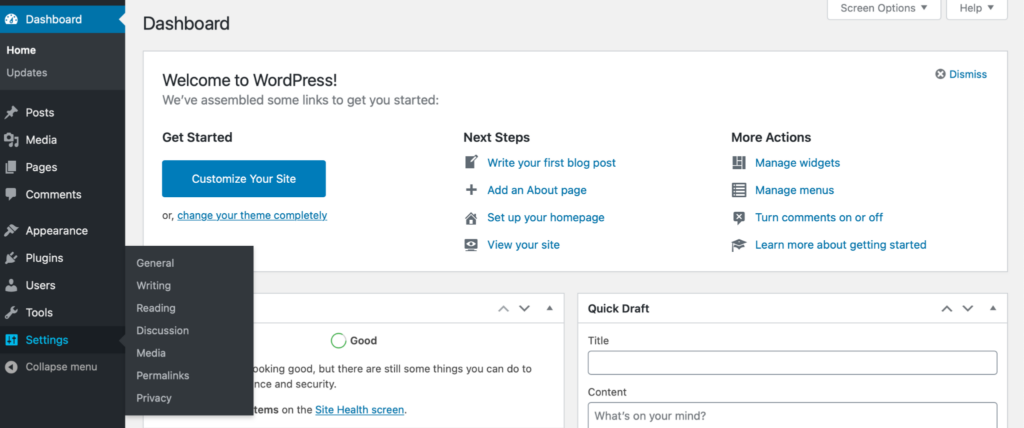Screen dimensions: 1024x428
Task: Follow the Manage widgets link
Action: click(x=797, y=163)
